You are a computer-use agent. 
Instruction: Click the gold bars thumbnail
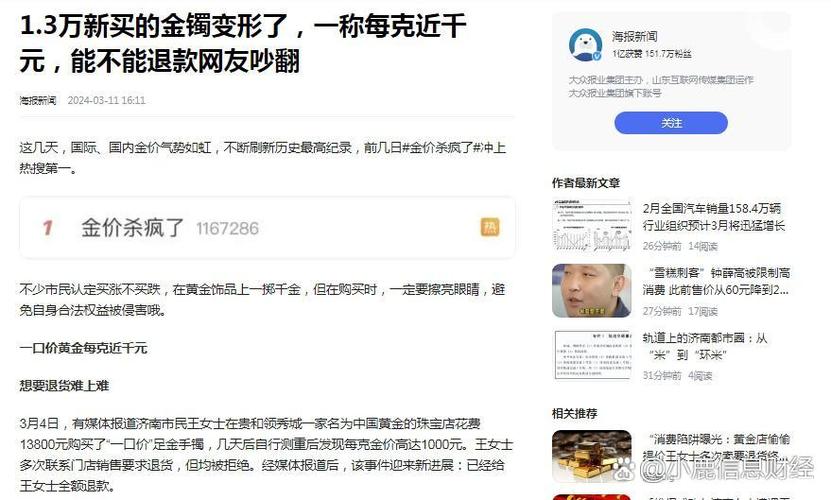tap(591, 456)
